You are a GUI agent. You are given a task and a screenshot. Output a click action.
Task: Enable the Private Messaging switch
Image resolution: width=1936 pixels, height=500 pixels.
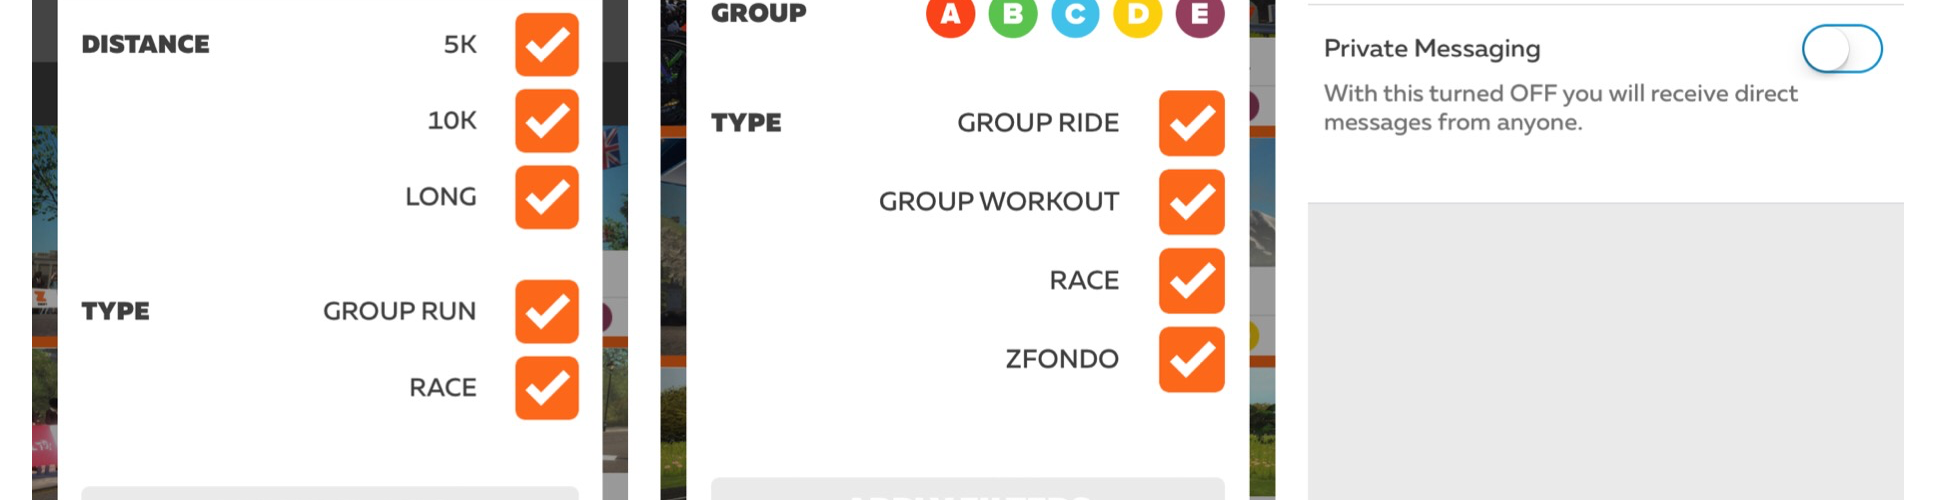point(1841,49)
